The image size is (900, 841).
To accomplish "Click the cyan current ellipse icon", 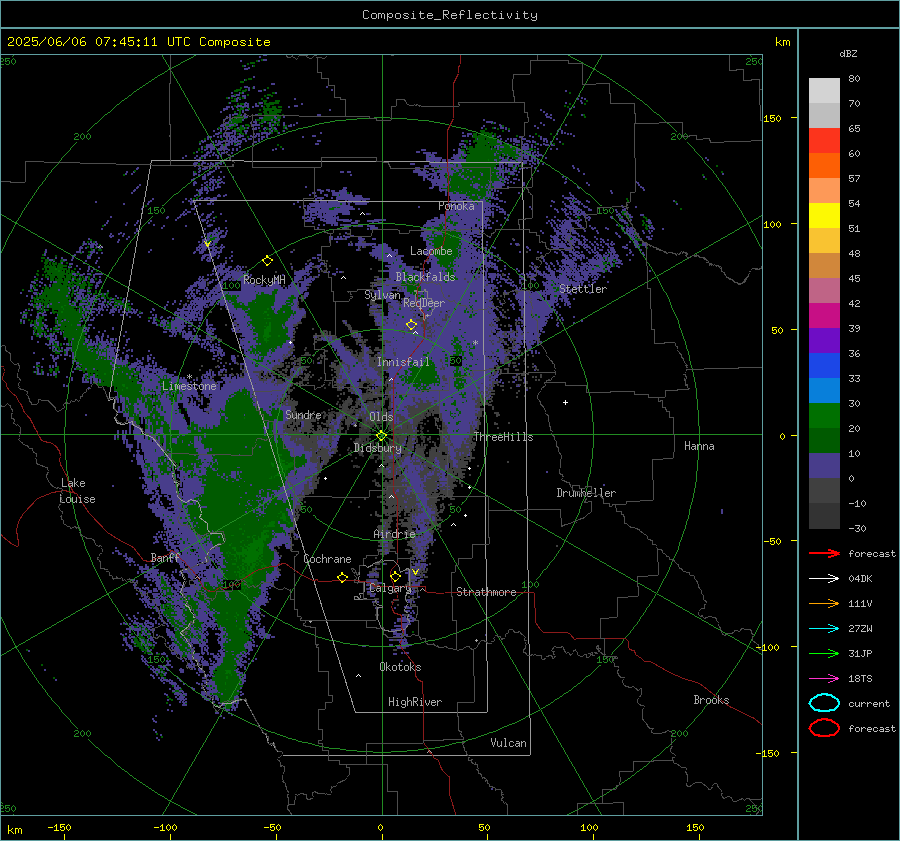I will [824, 703].
